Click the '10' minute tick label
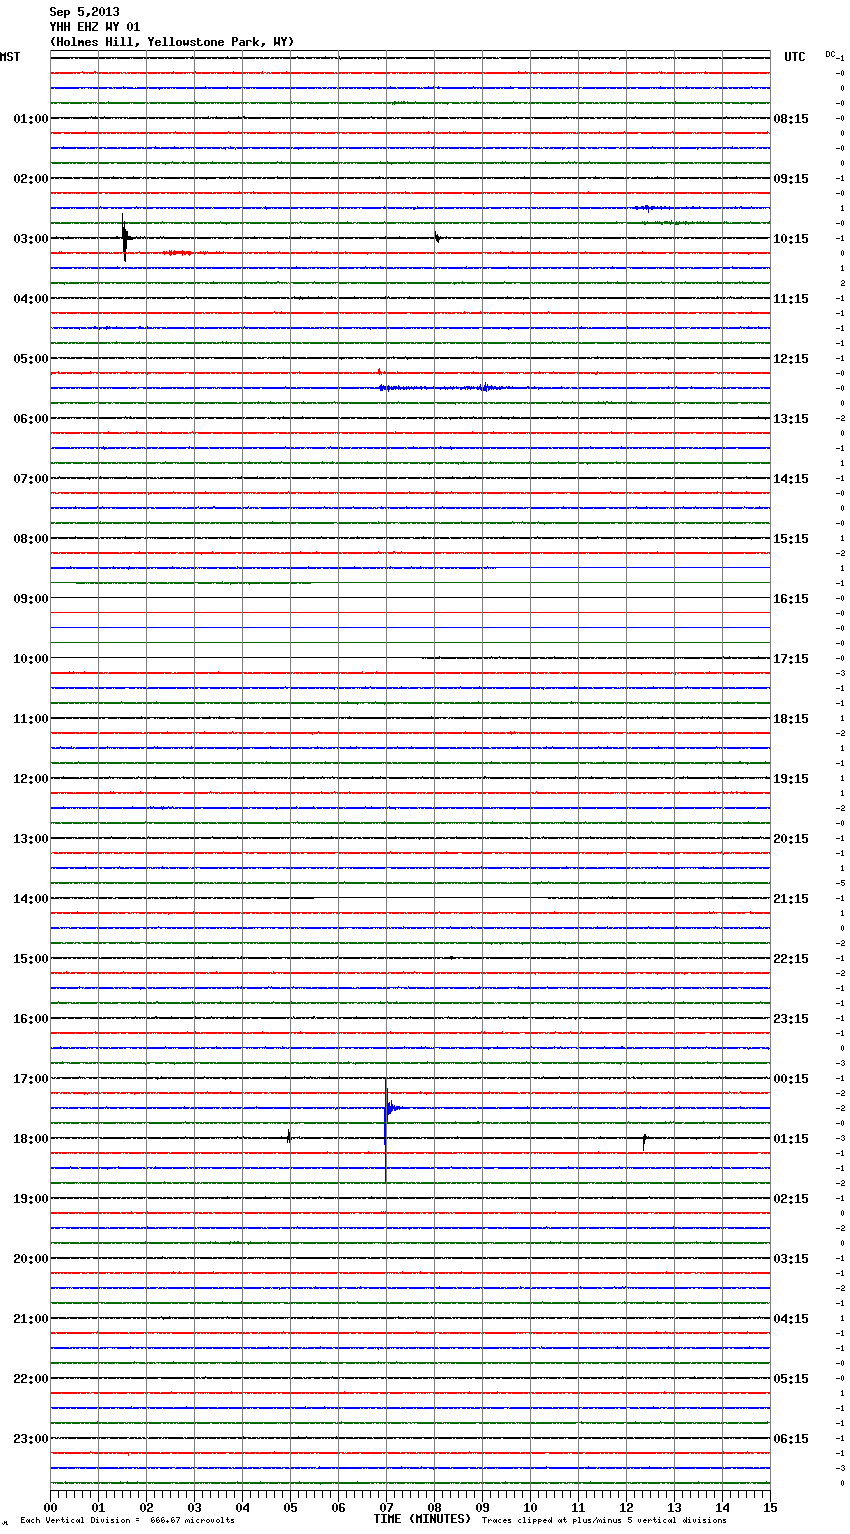Image resolution: width=850 pixels, height=1534 pixels. click(x=530, y=1508)
